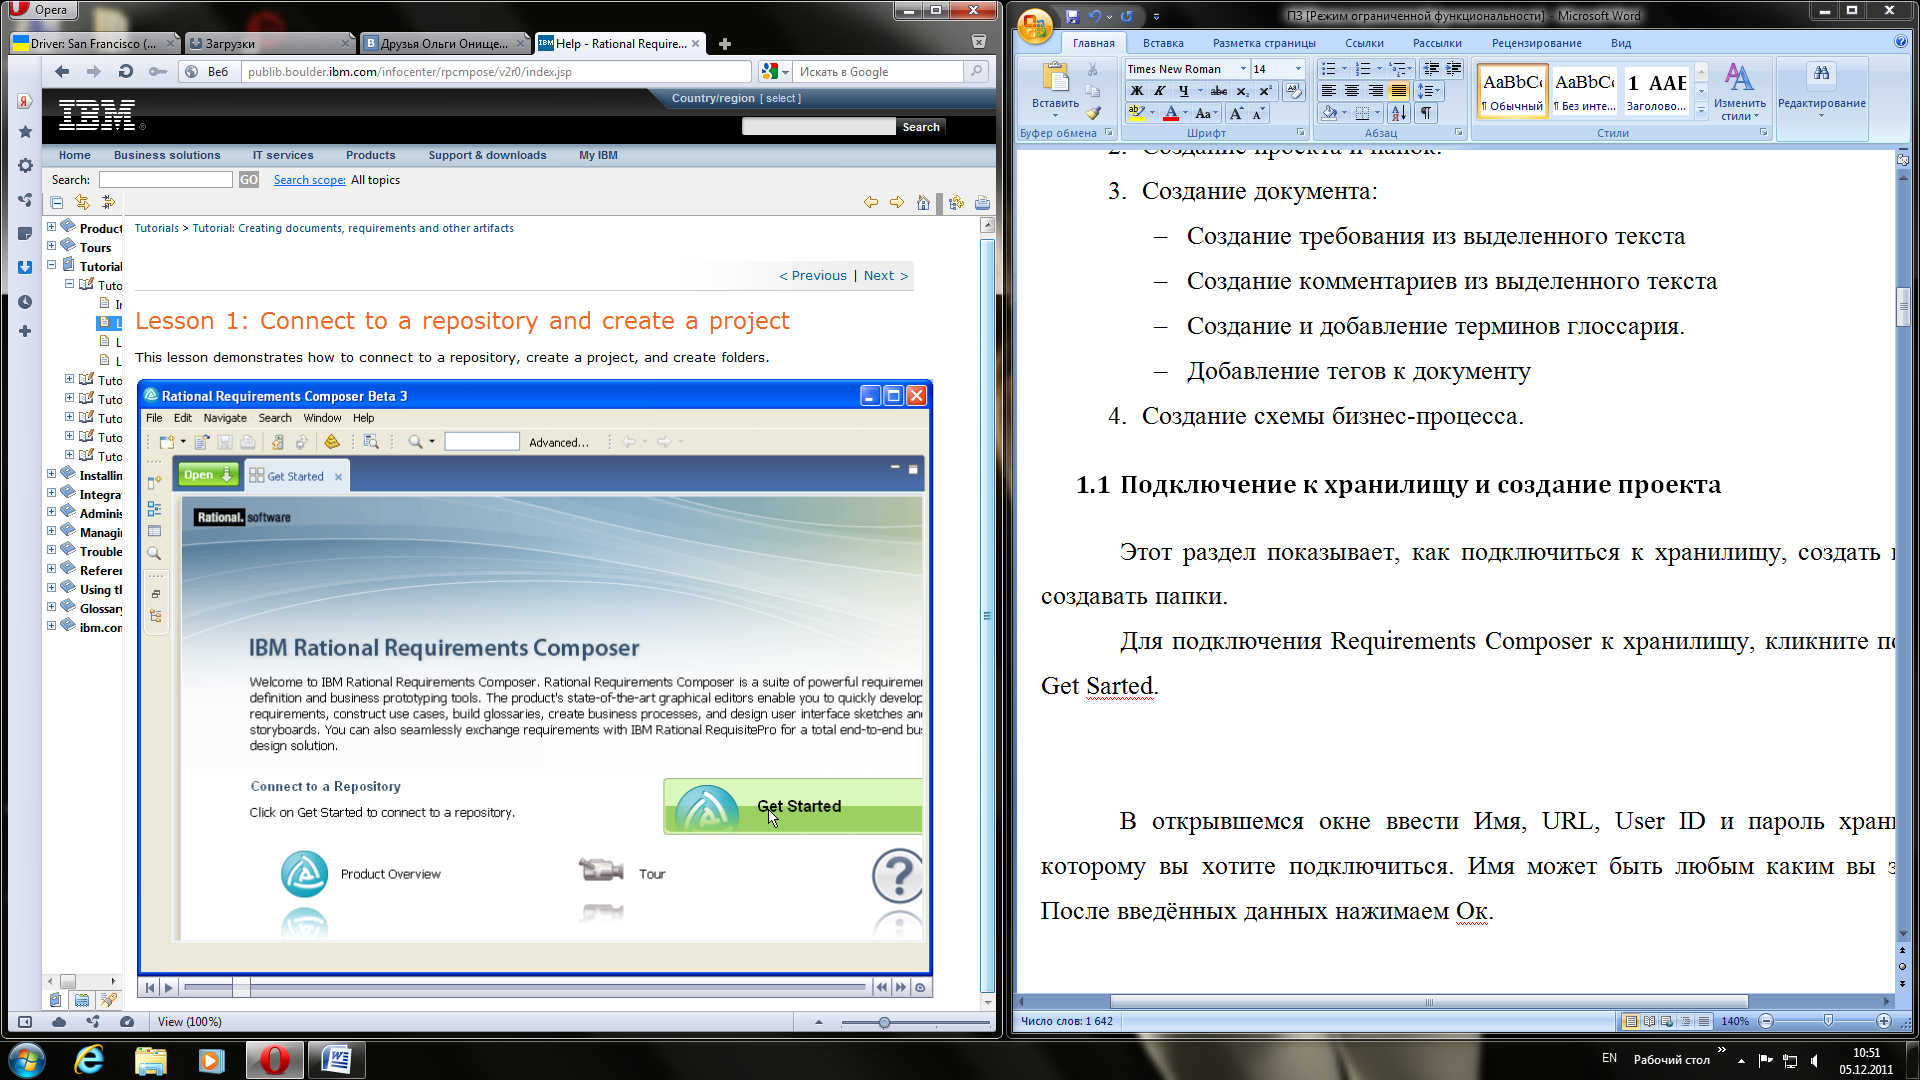Toggle underline formatting in Word ribbon
1920x1080 pixels.
click(x=1184, y=91)
